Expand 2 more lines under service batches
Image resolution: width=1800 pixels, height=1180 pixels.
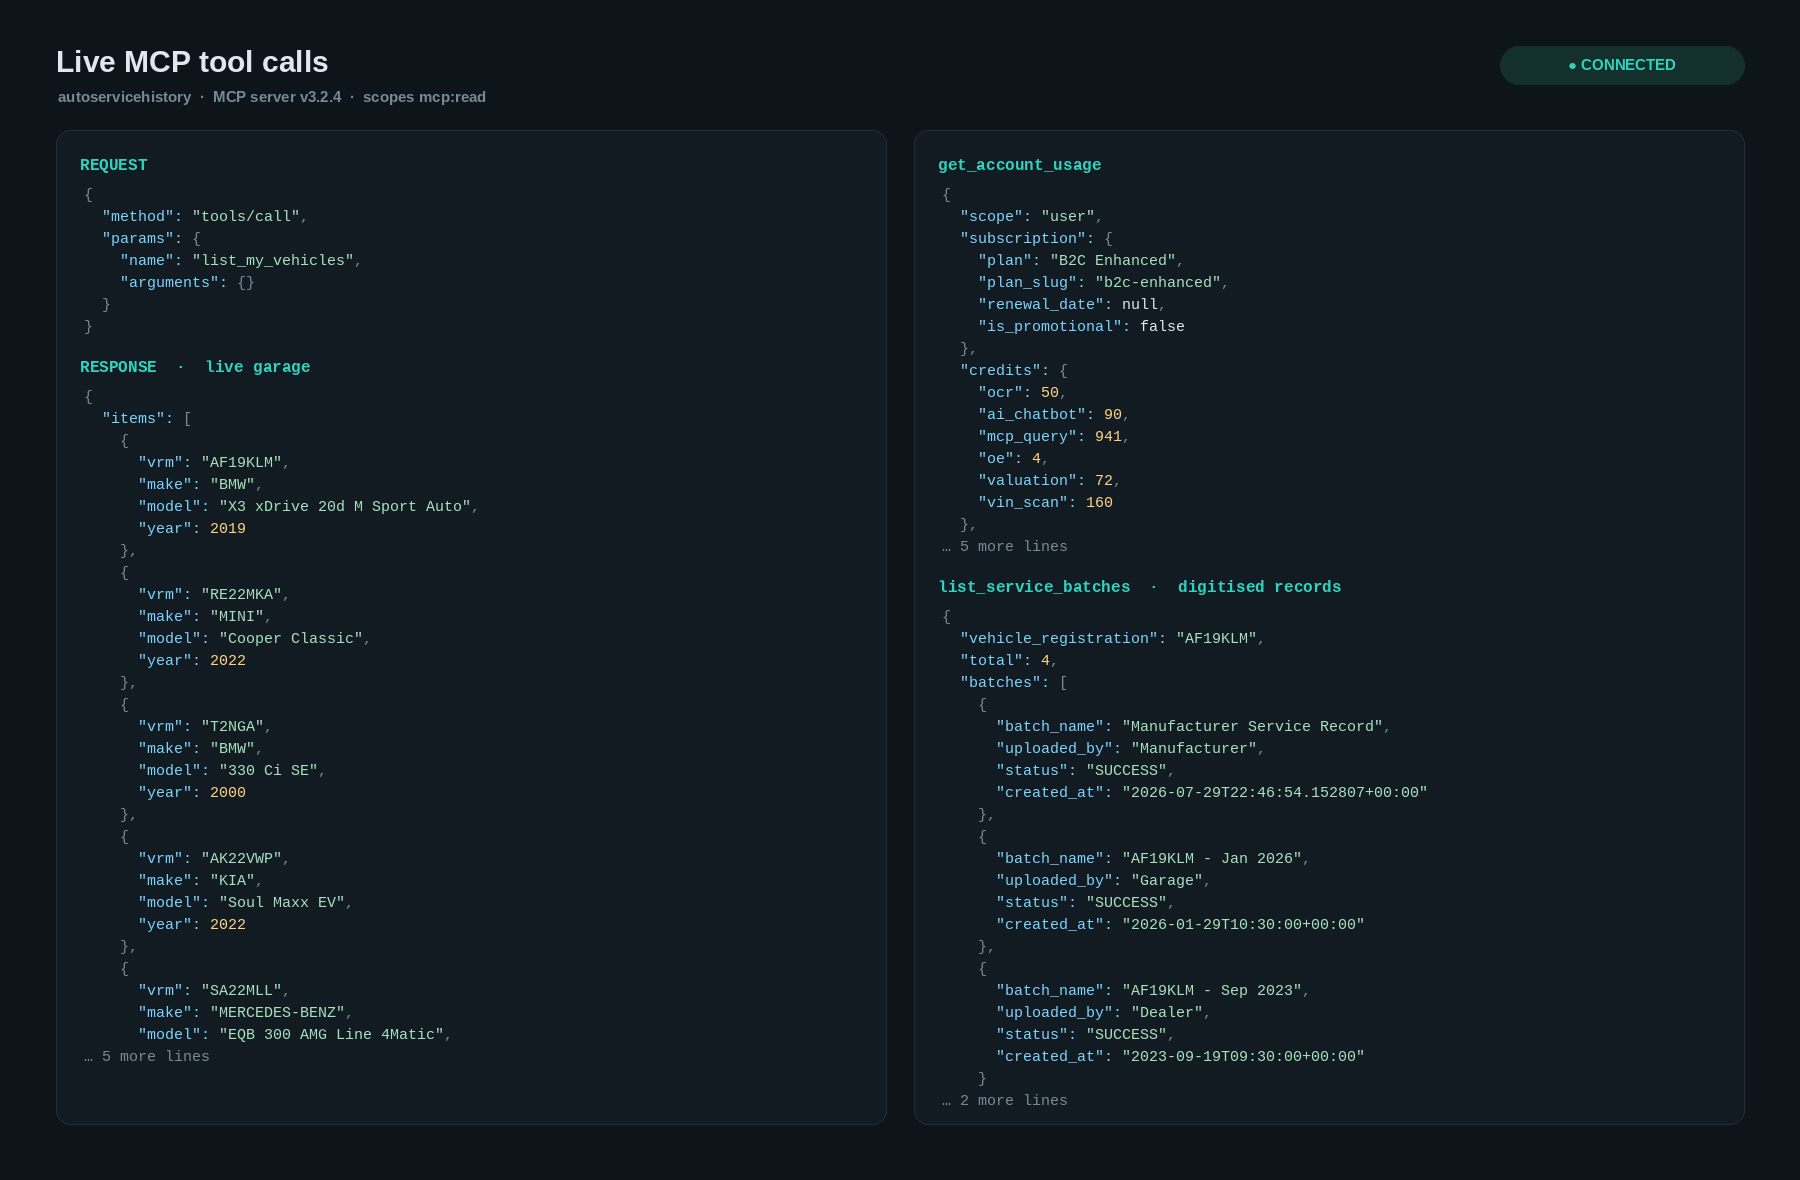tap(1005, 1101)
